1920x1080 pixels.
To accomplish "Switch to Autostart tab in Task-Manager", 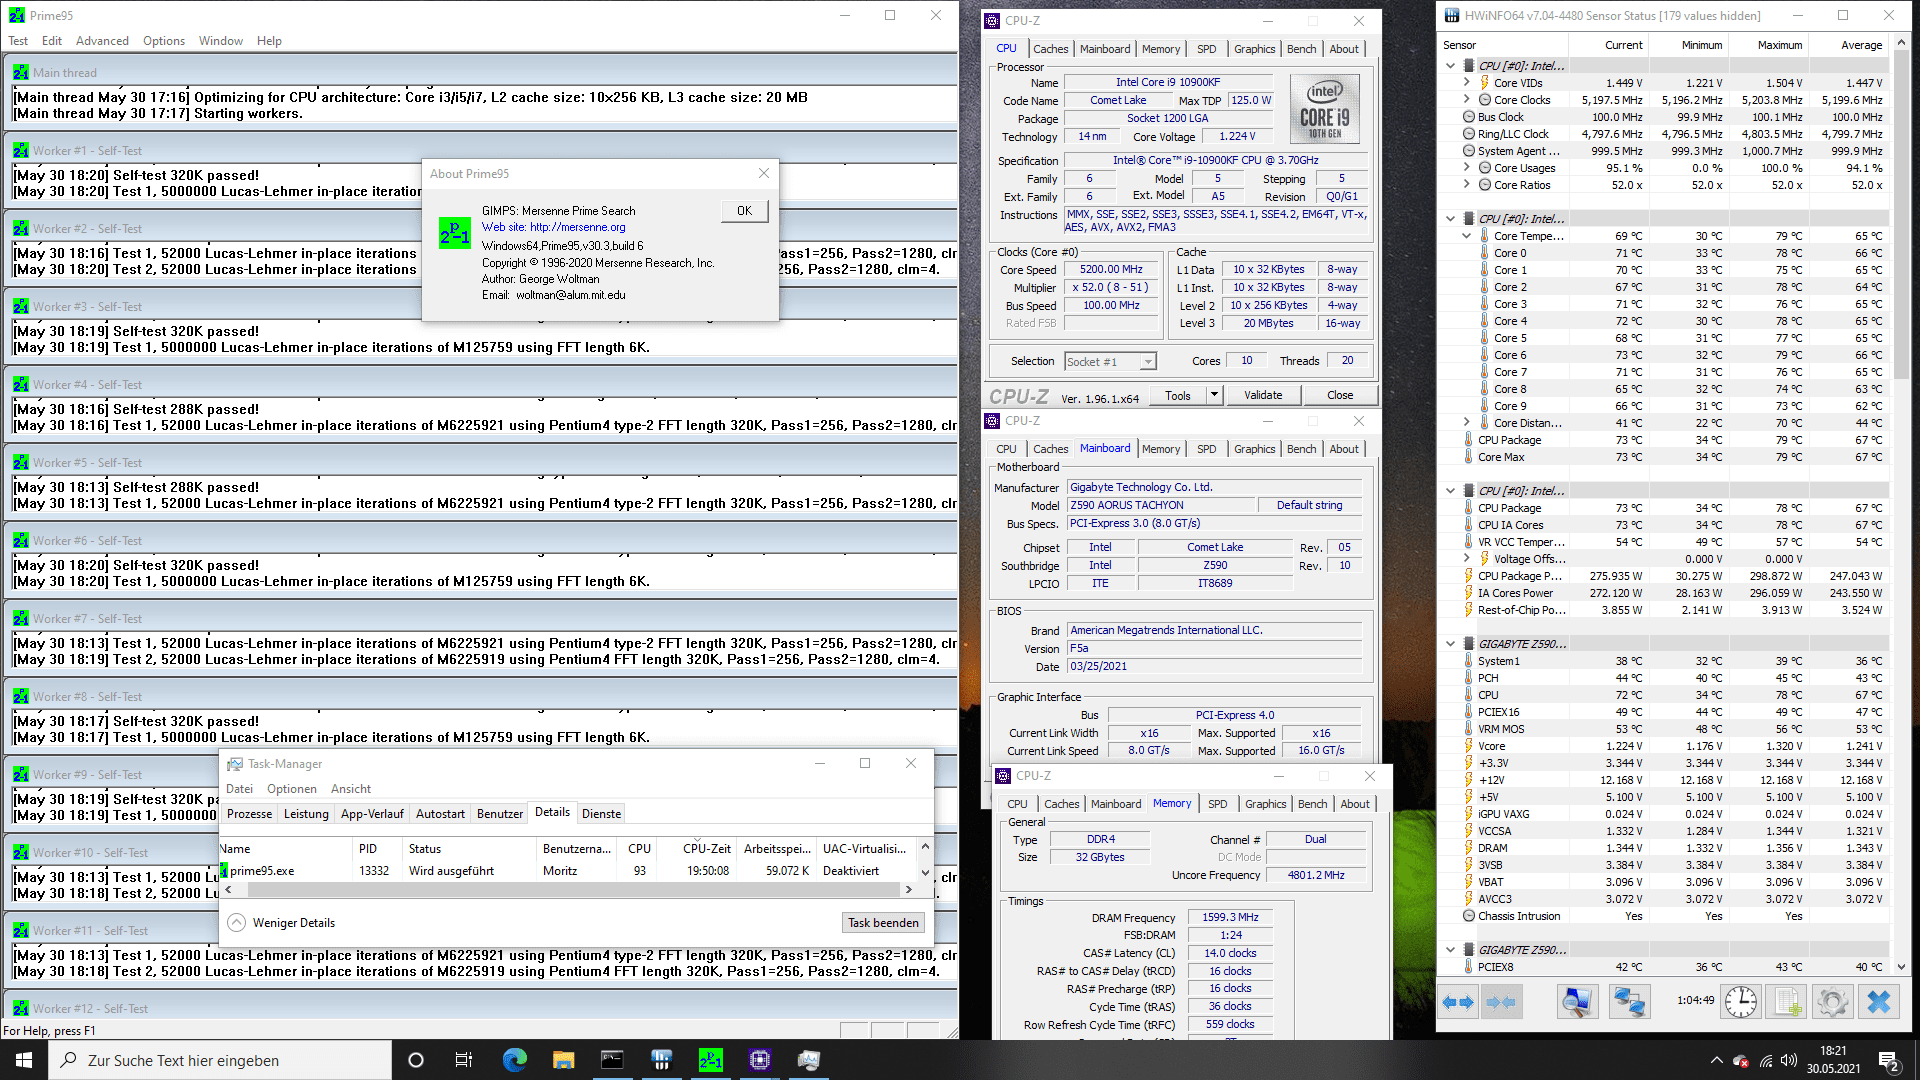I will point(440,814).
